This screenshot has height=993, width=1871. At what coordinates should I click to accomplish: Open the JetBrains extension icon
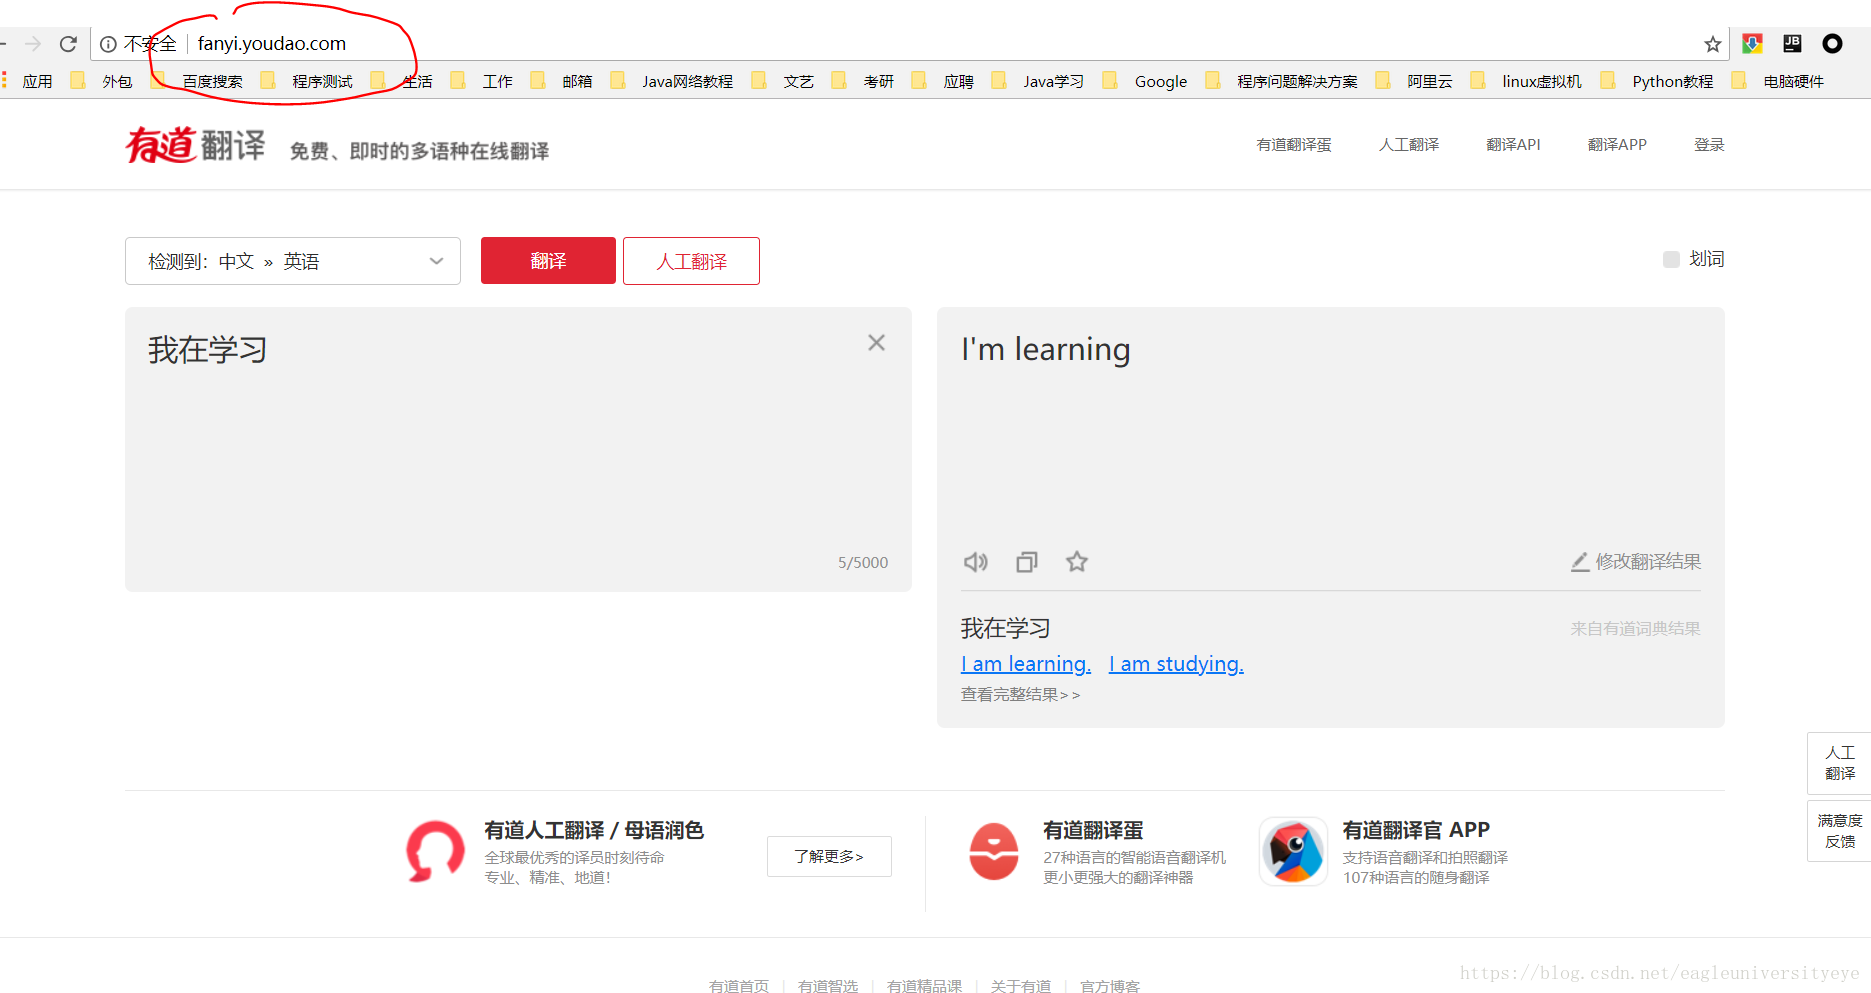1792,43
